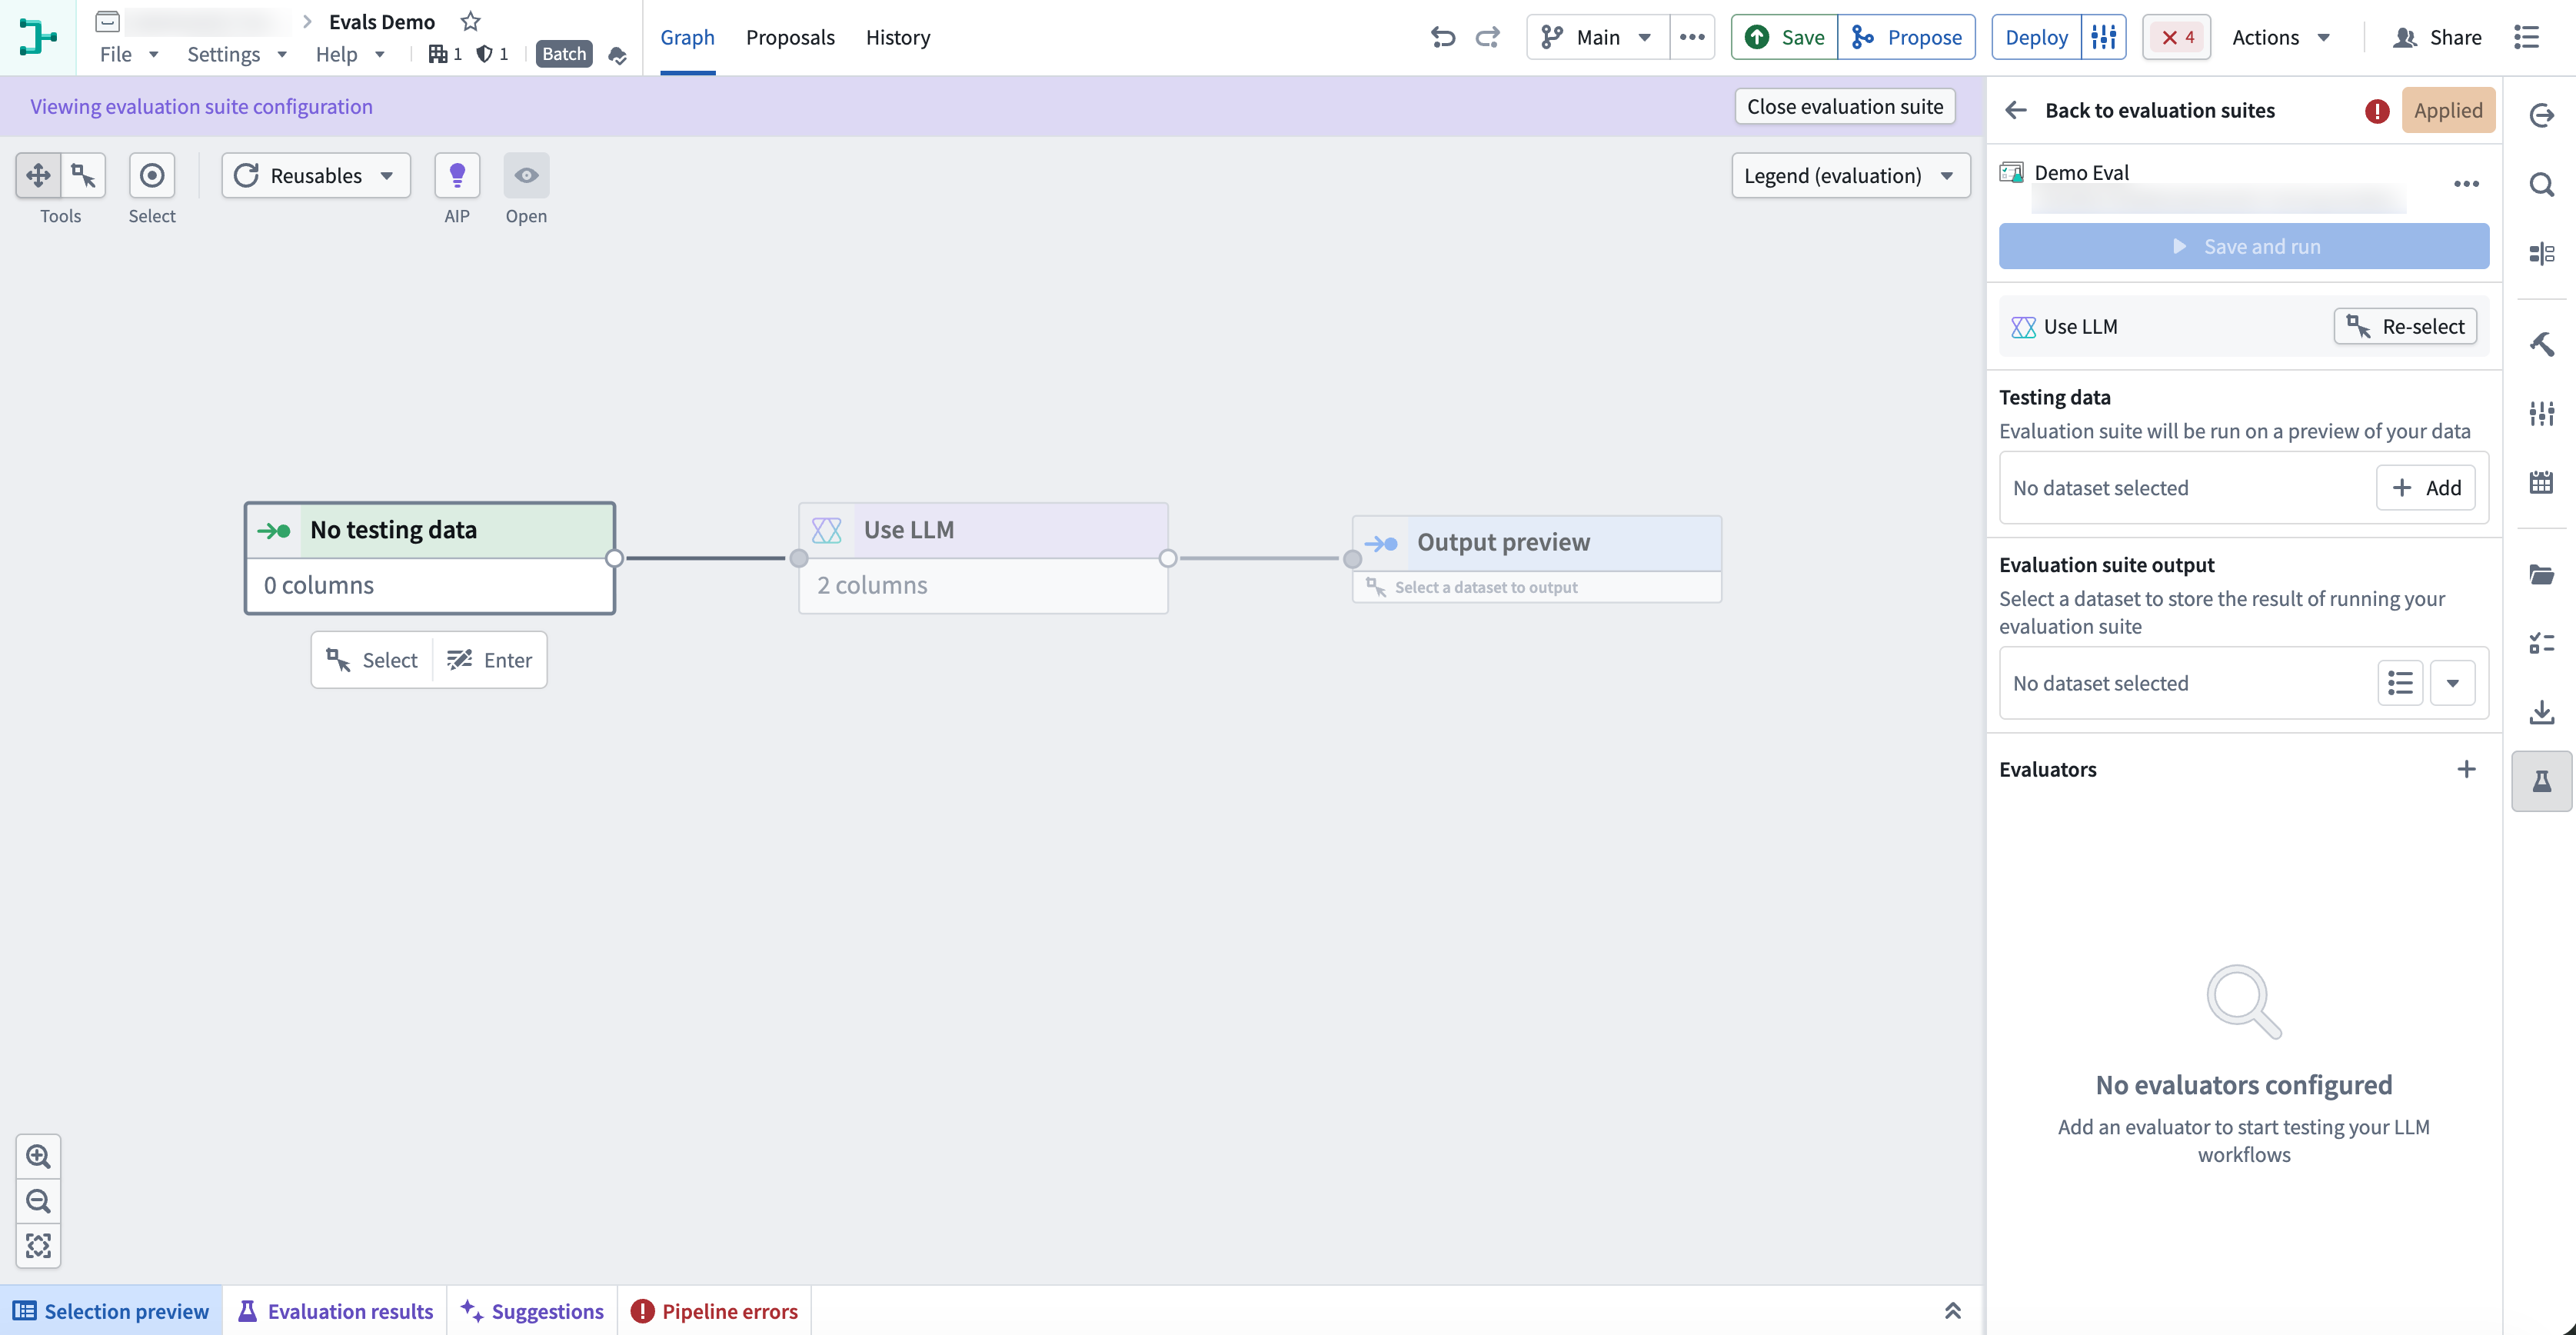Open the download icon in right sidebar
Image resolution: width=2576 pixels, height=1335 pixels.
coord(2541,712)
